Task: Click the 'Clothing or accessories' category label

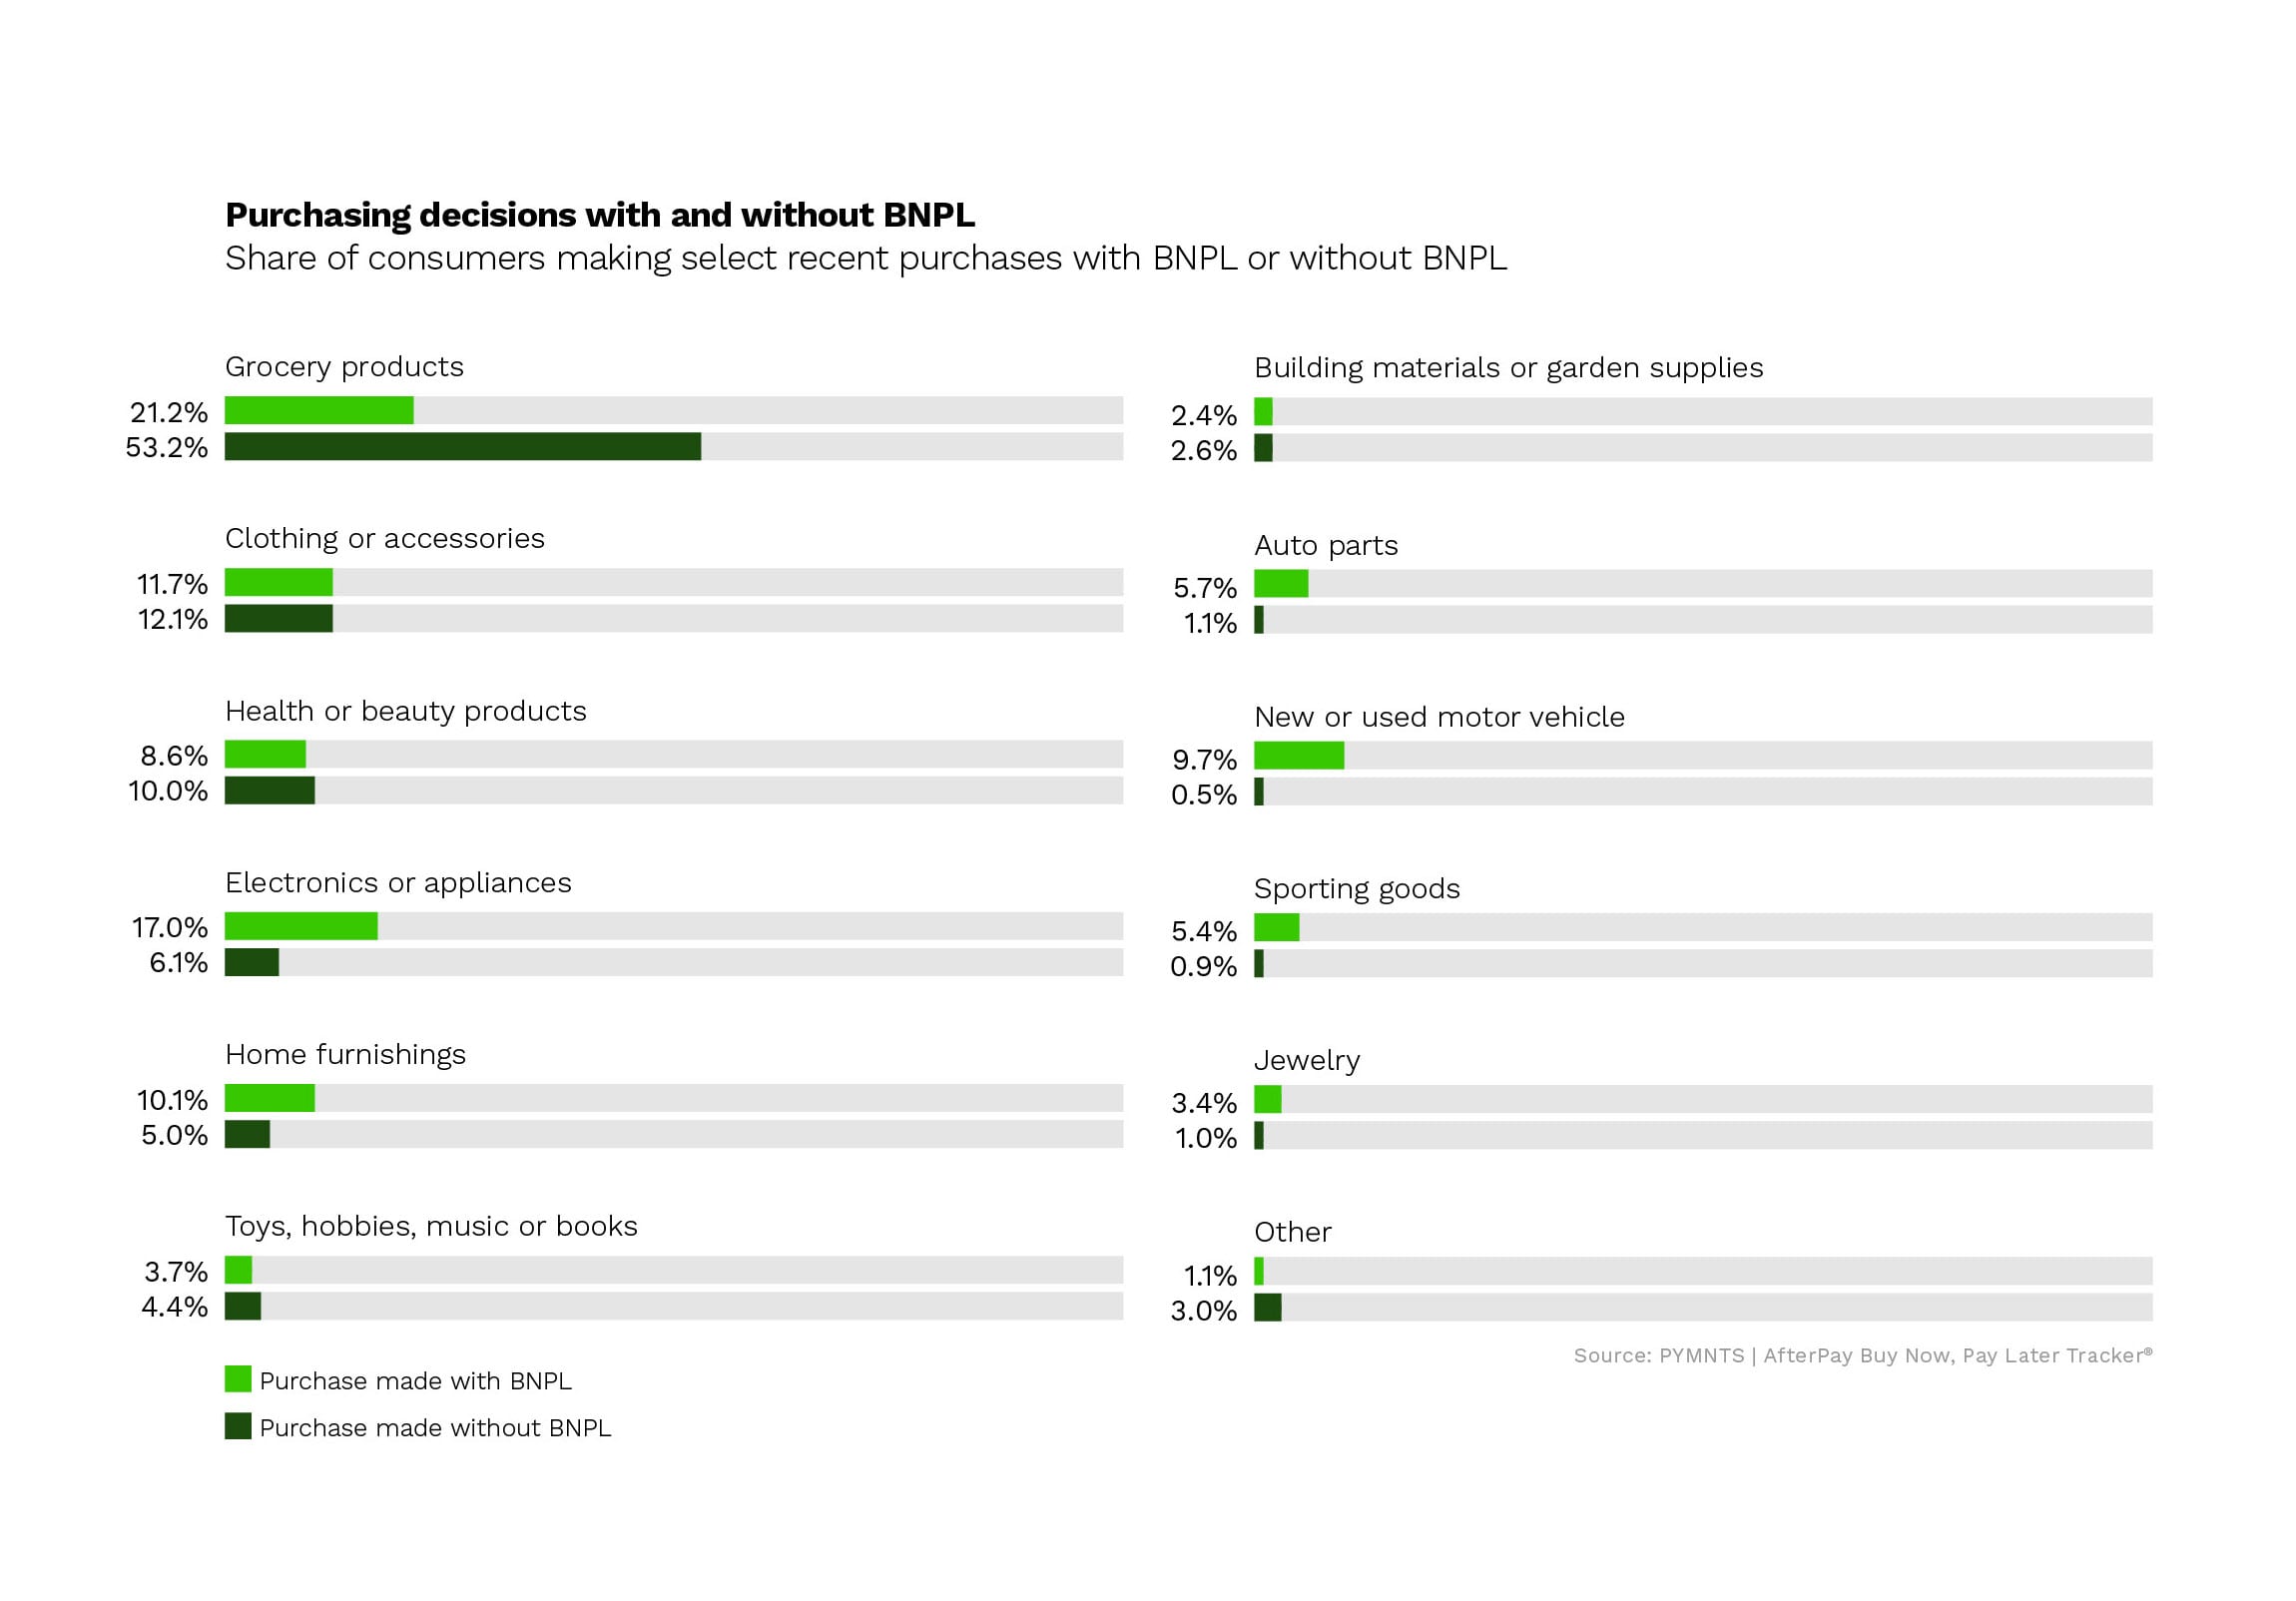Action: (x=384, y=538)
